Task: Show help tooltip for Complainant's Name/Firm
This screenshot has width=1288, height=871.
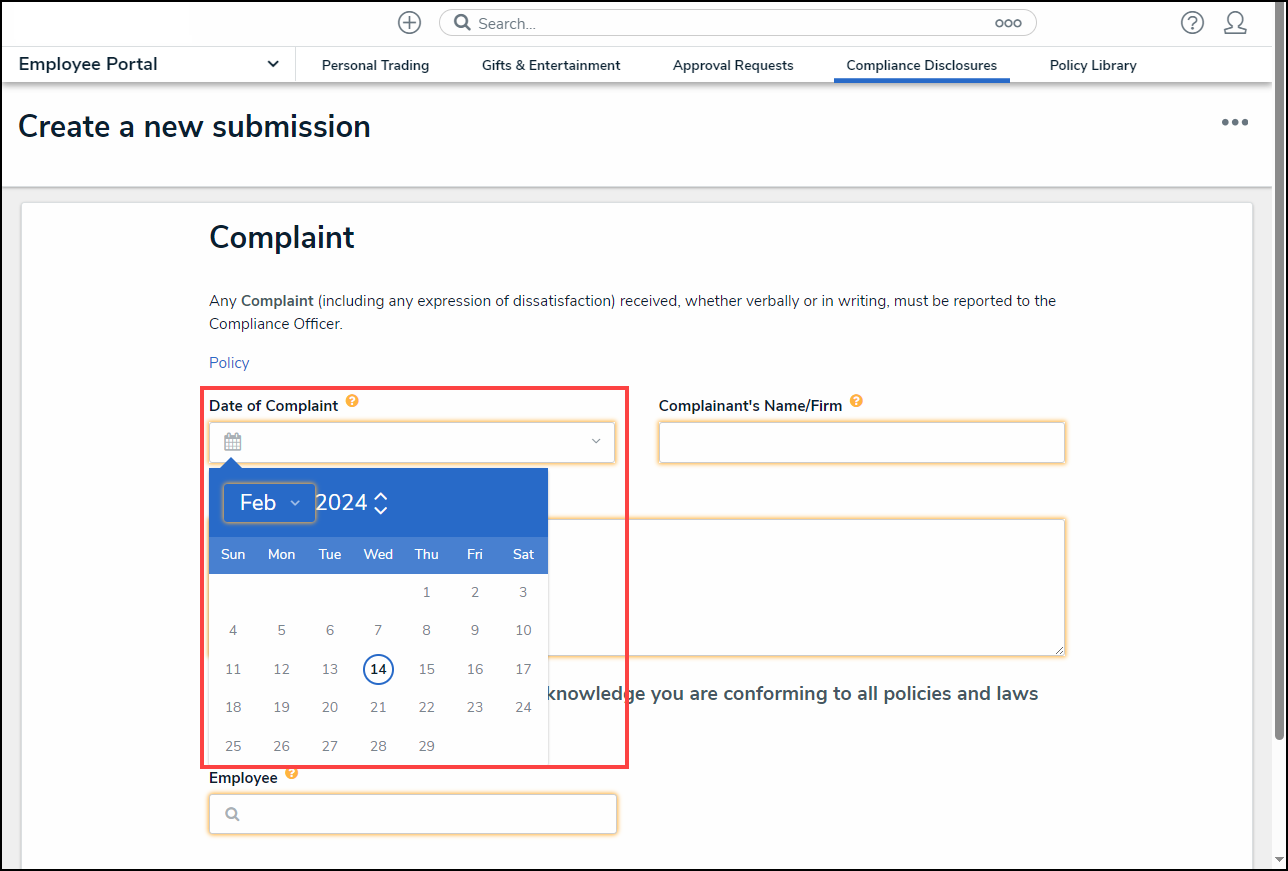Action: tap(856, 402)
